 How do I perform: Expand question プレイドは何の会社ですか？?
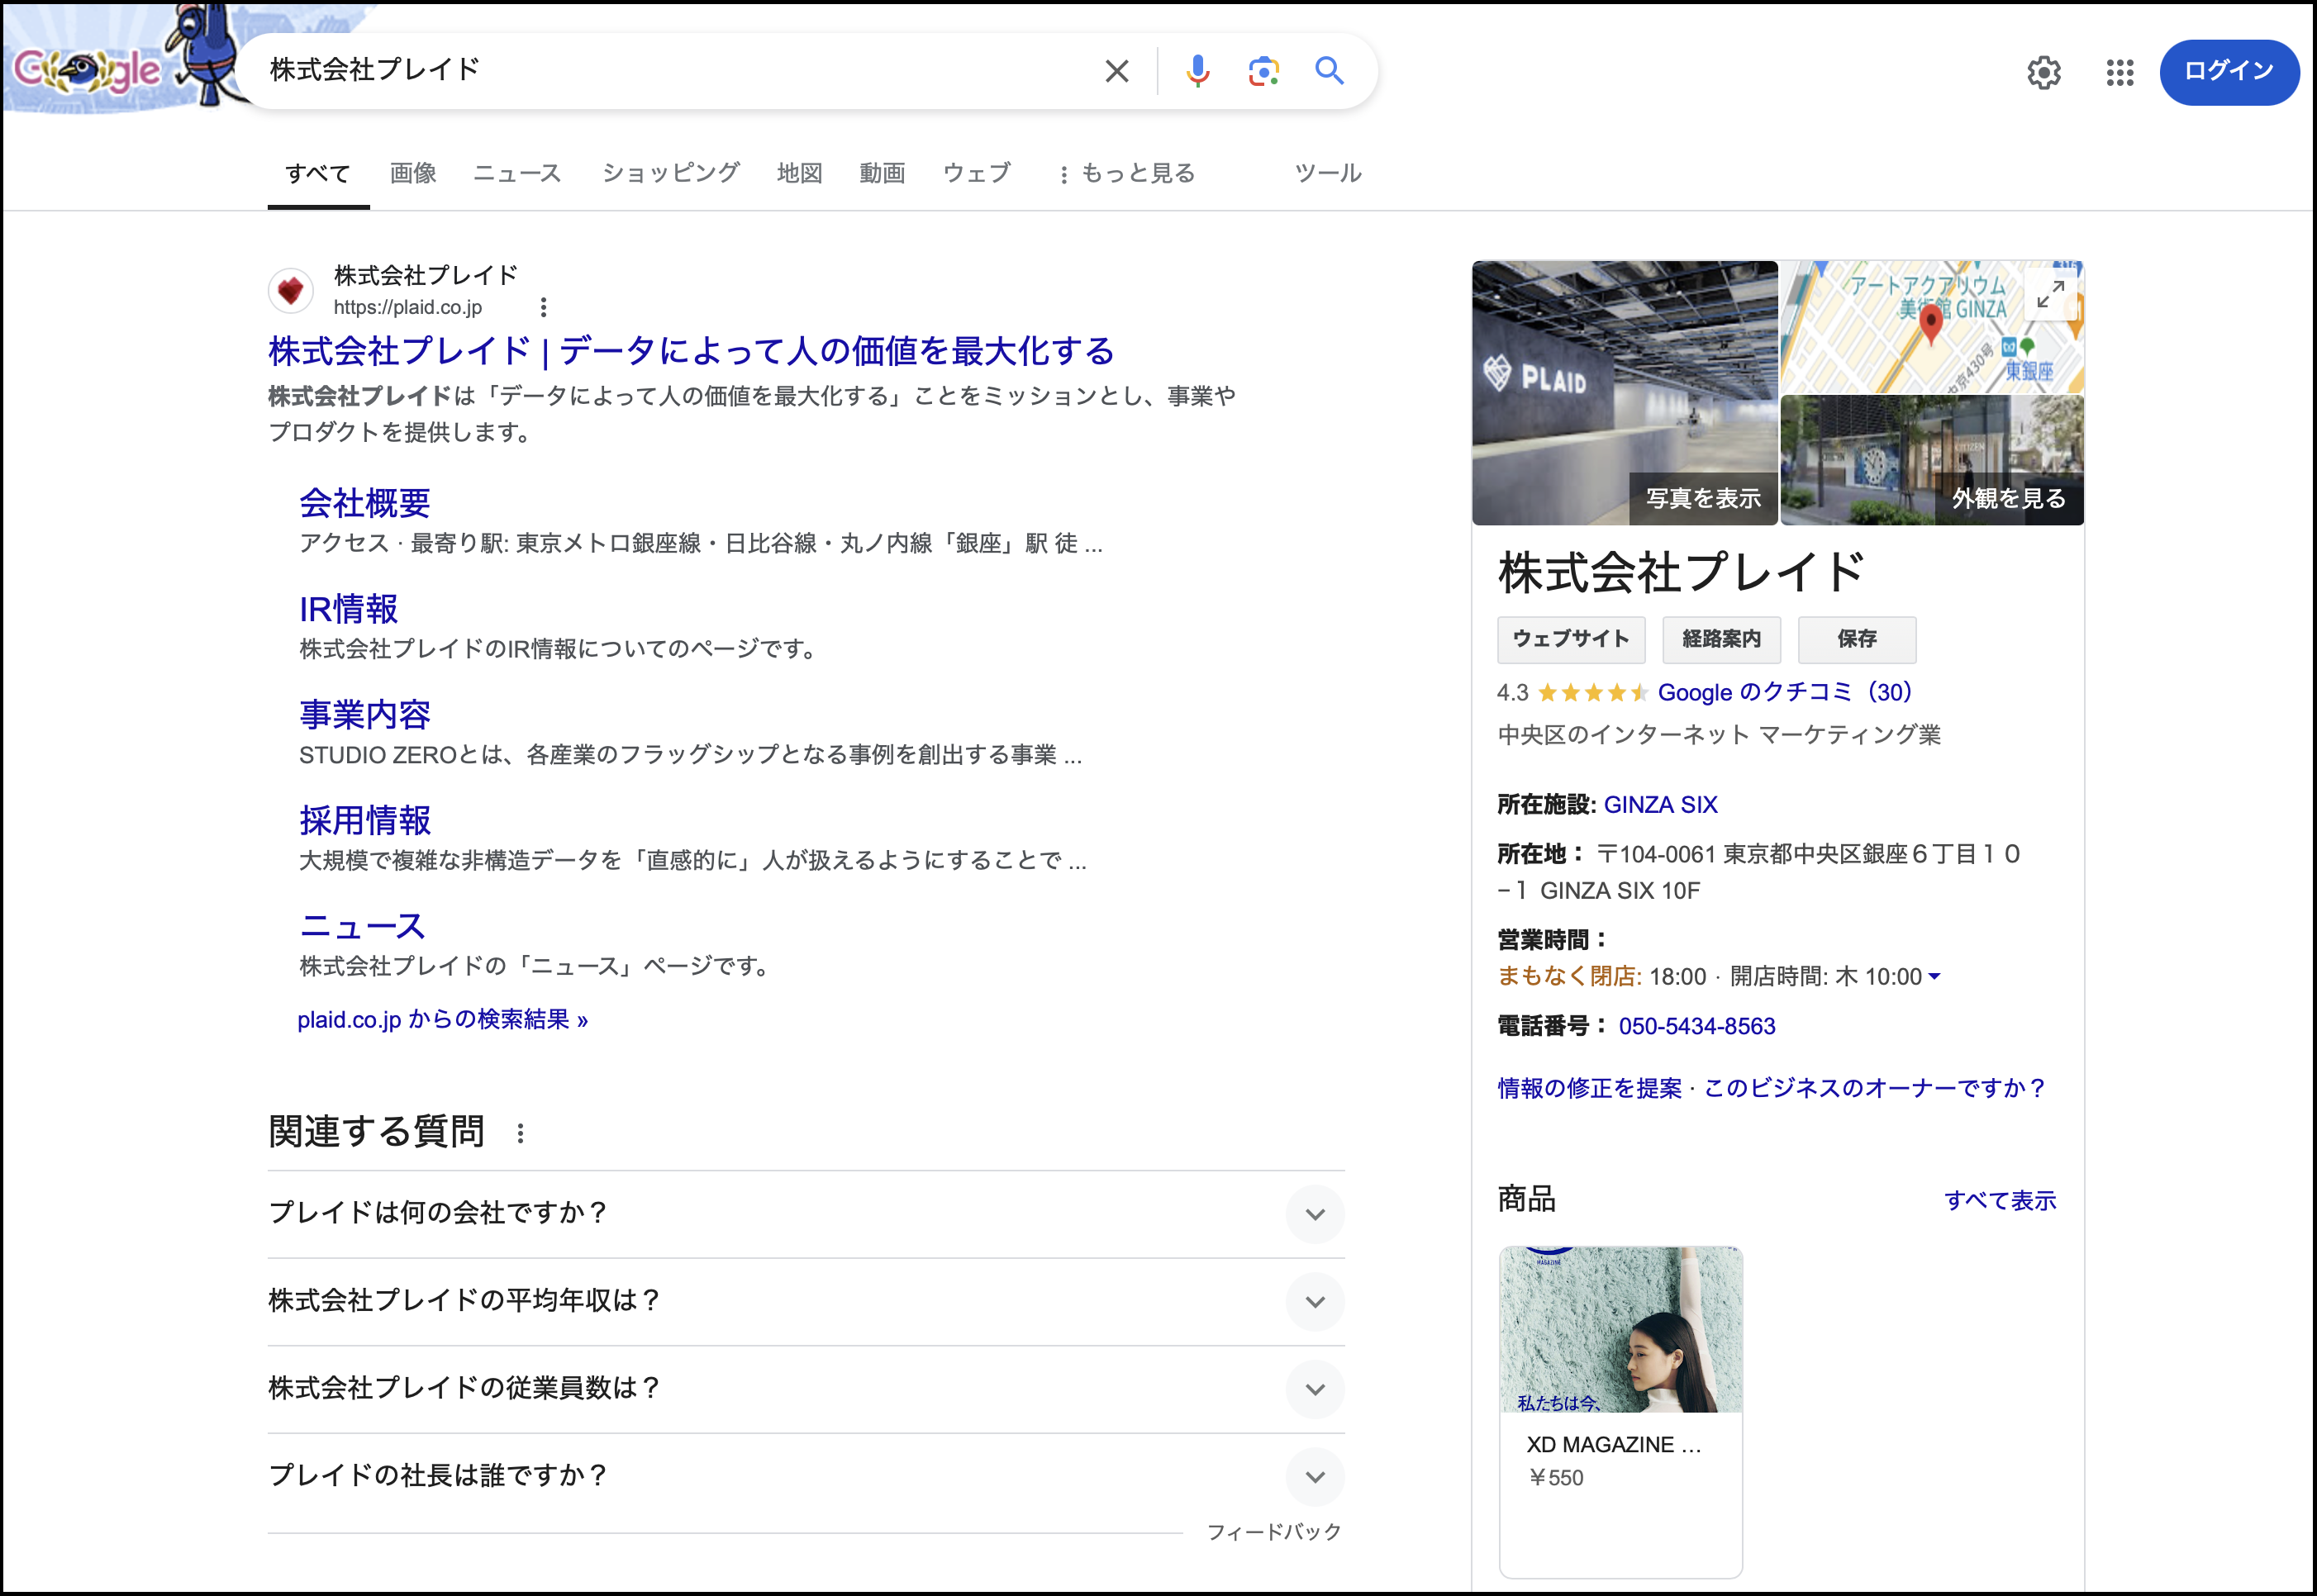(x=806, y=1214)
